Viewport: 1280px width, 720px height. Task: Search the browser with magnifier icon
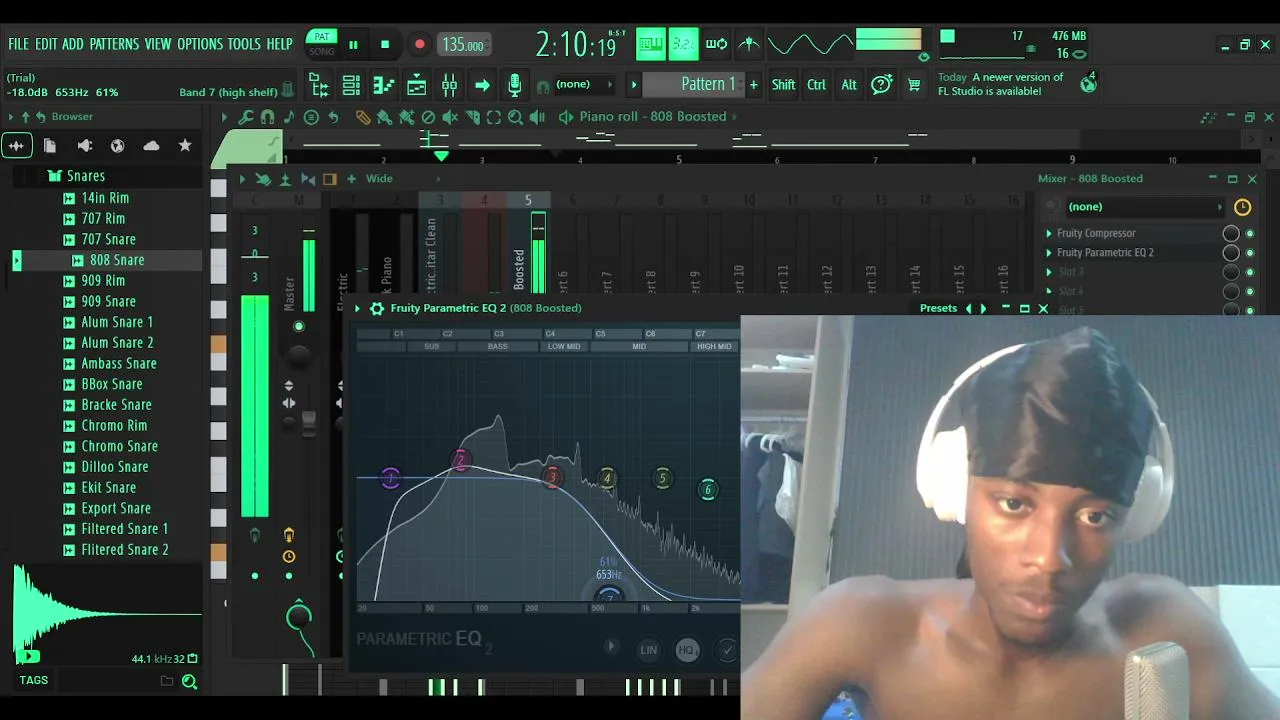[x=189, y=682]
